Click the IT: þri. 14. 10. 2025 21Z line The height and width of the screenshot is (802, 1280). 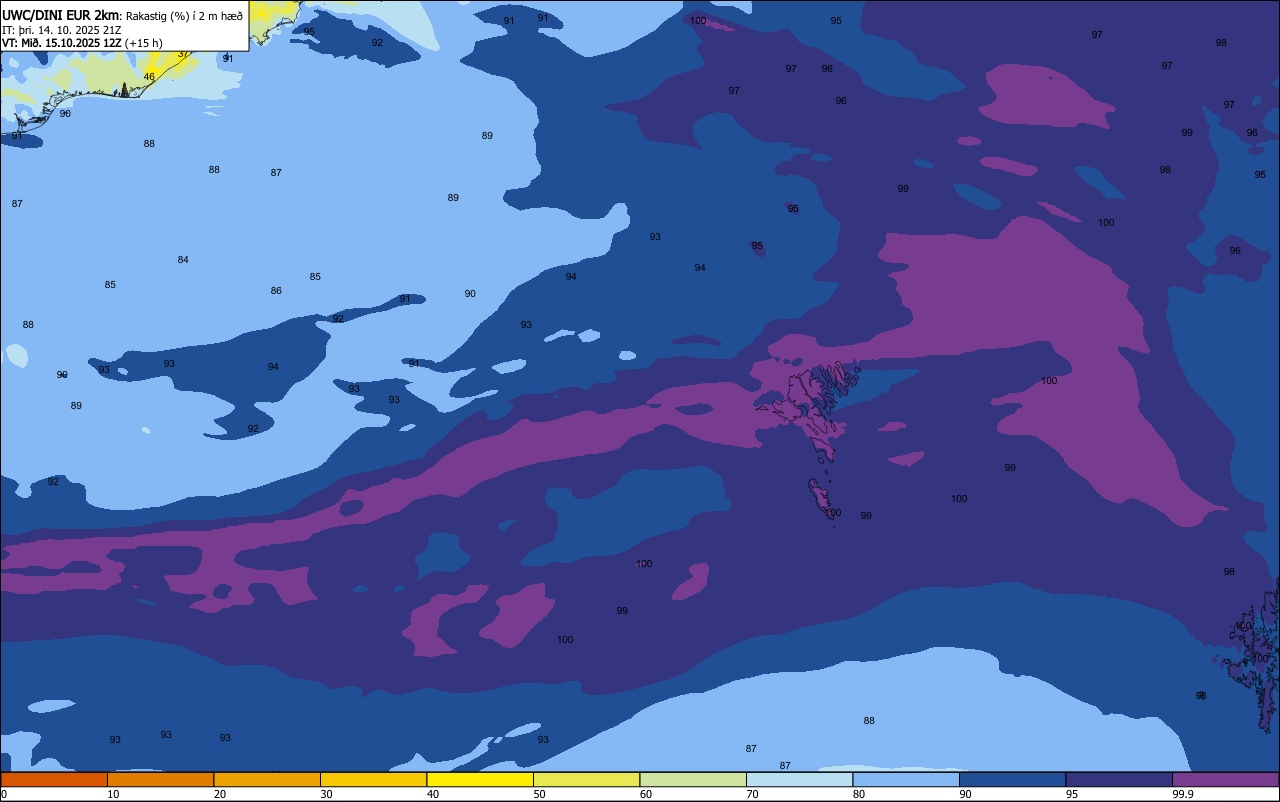tap(62, 30)
